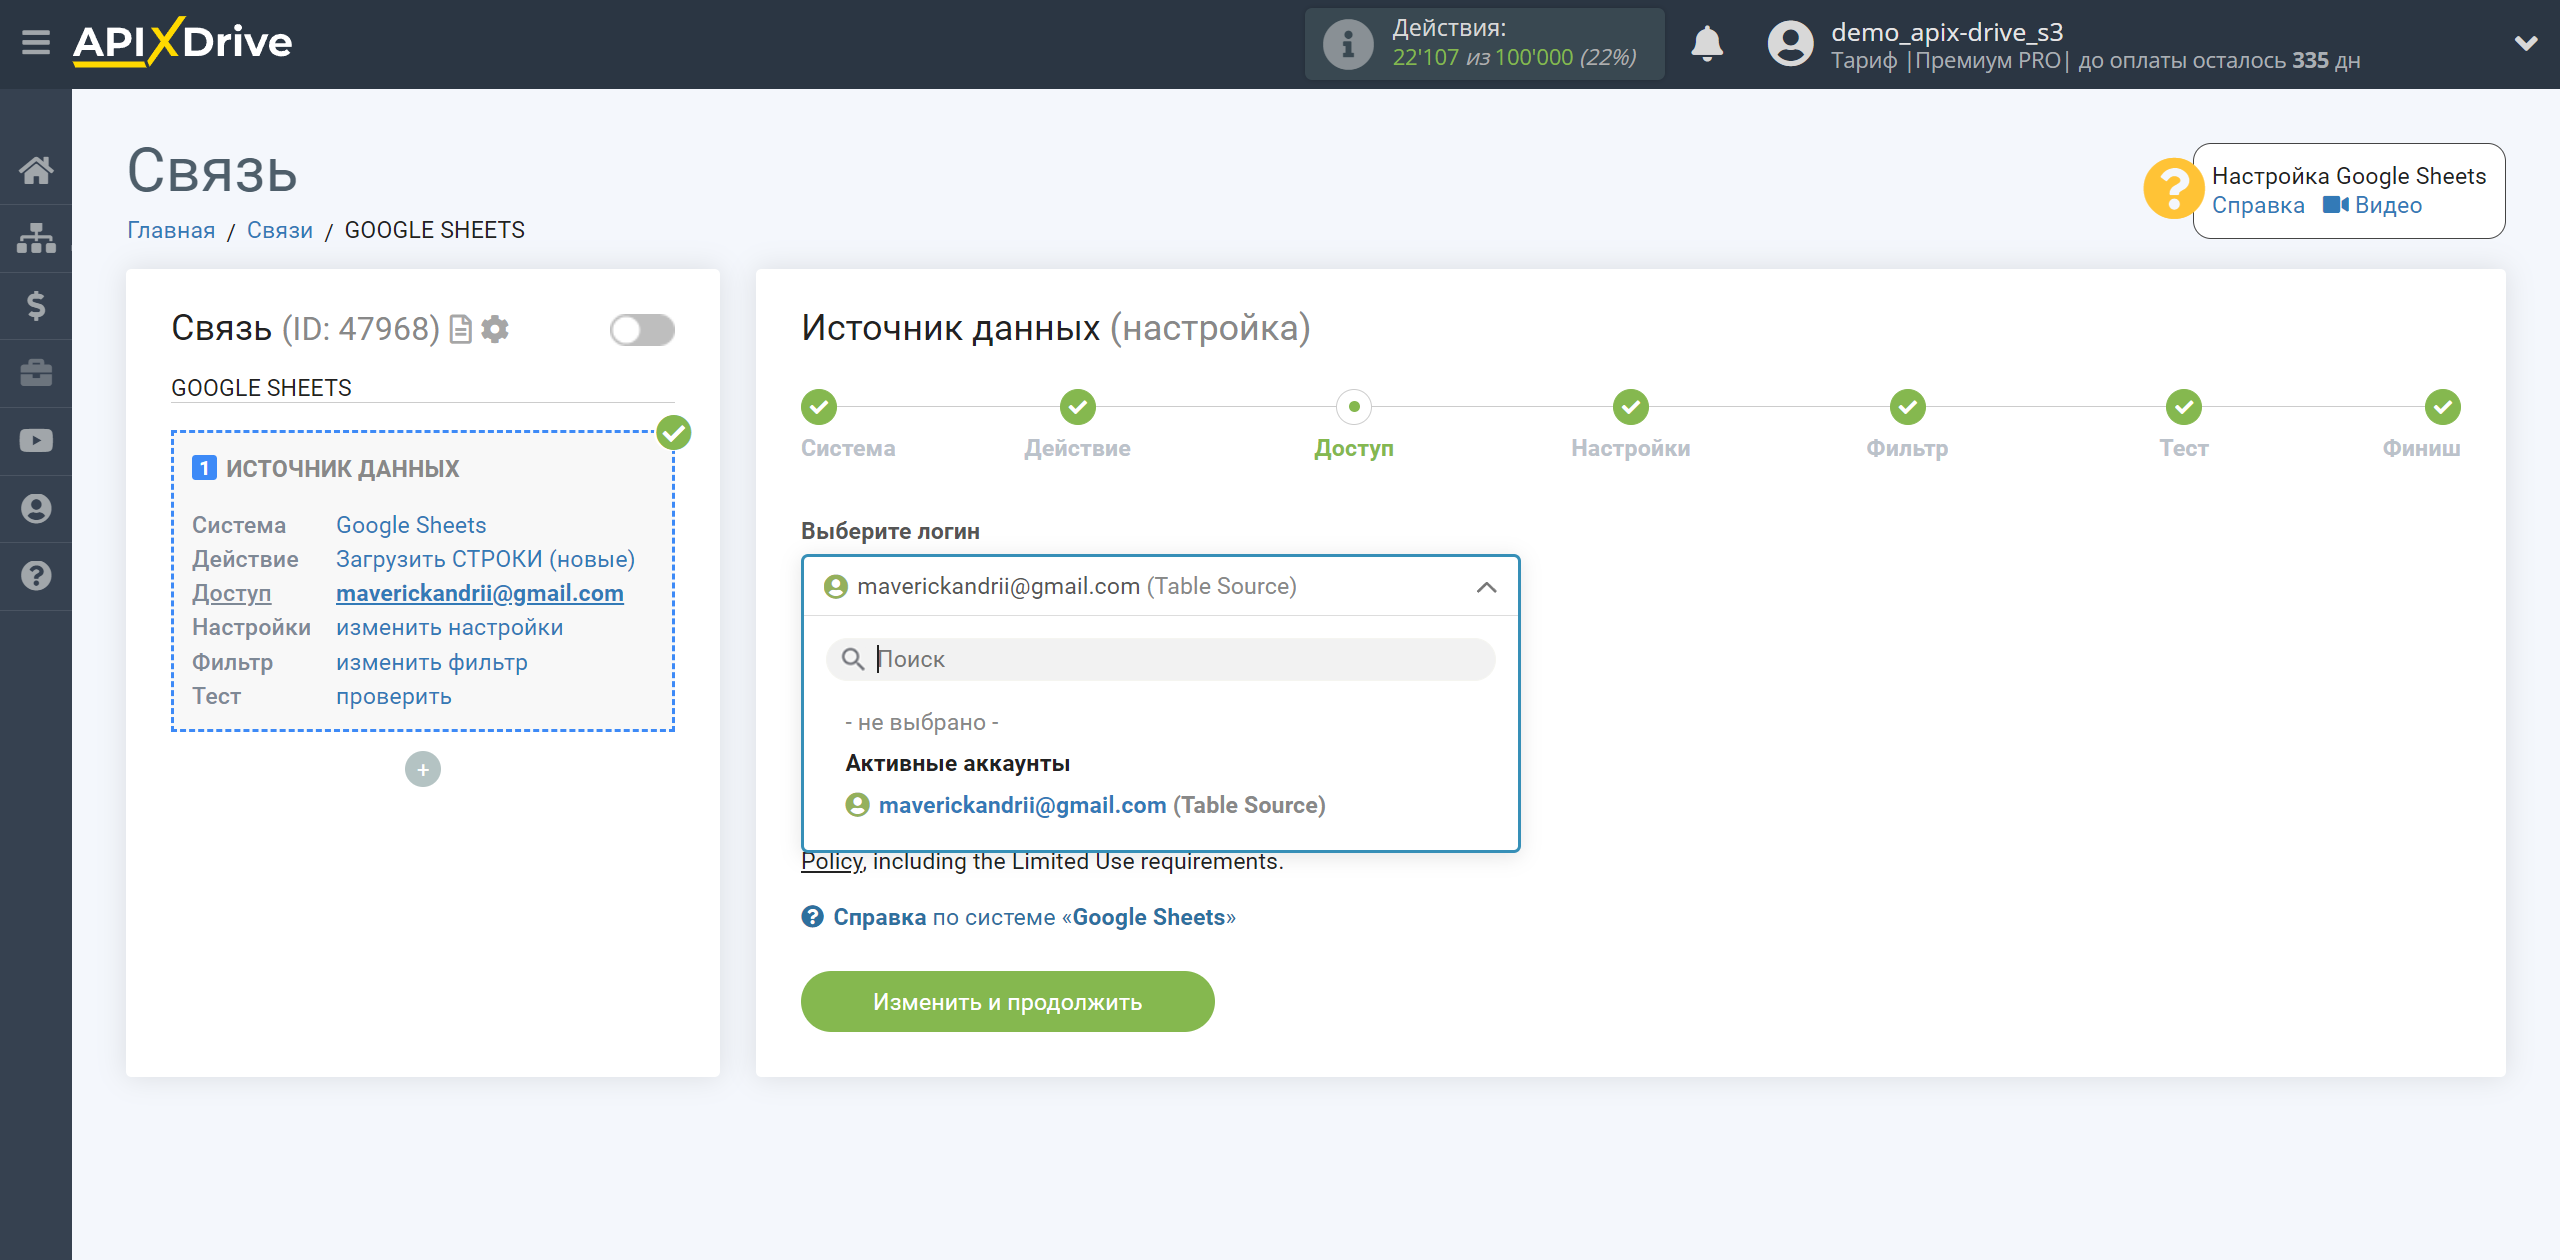Click Загрузить СТРОКИ (новые) action link
Screen dimensions: 2560x1260
coord(485,559)
